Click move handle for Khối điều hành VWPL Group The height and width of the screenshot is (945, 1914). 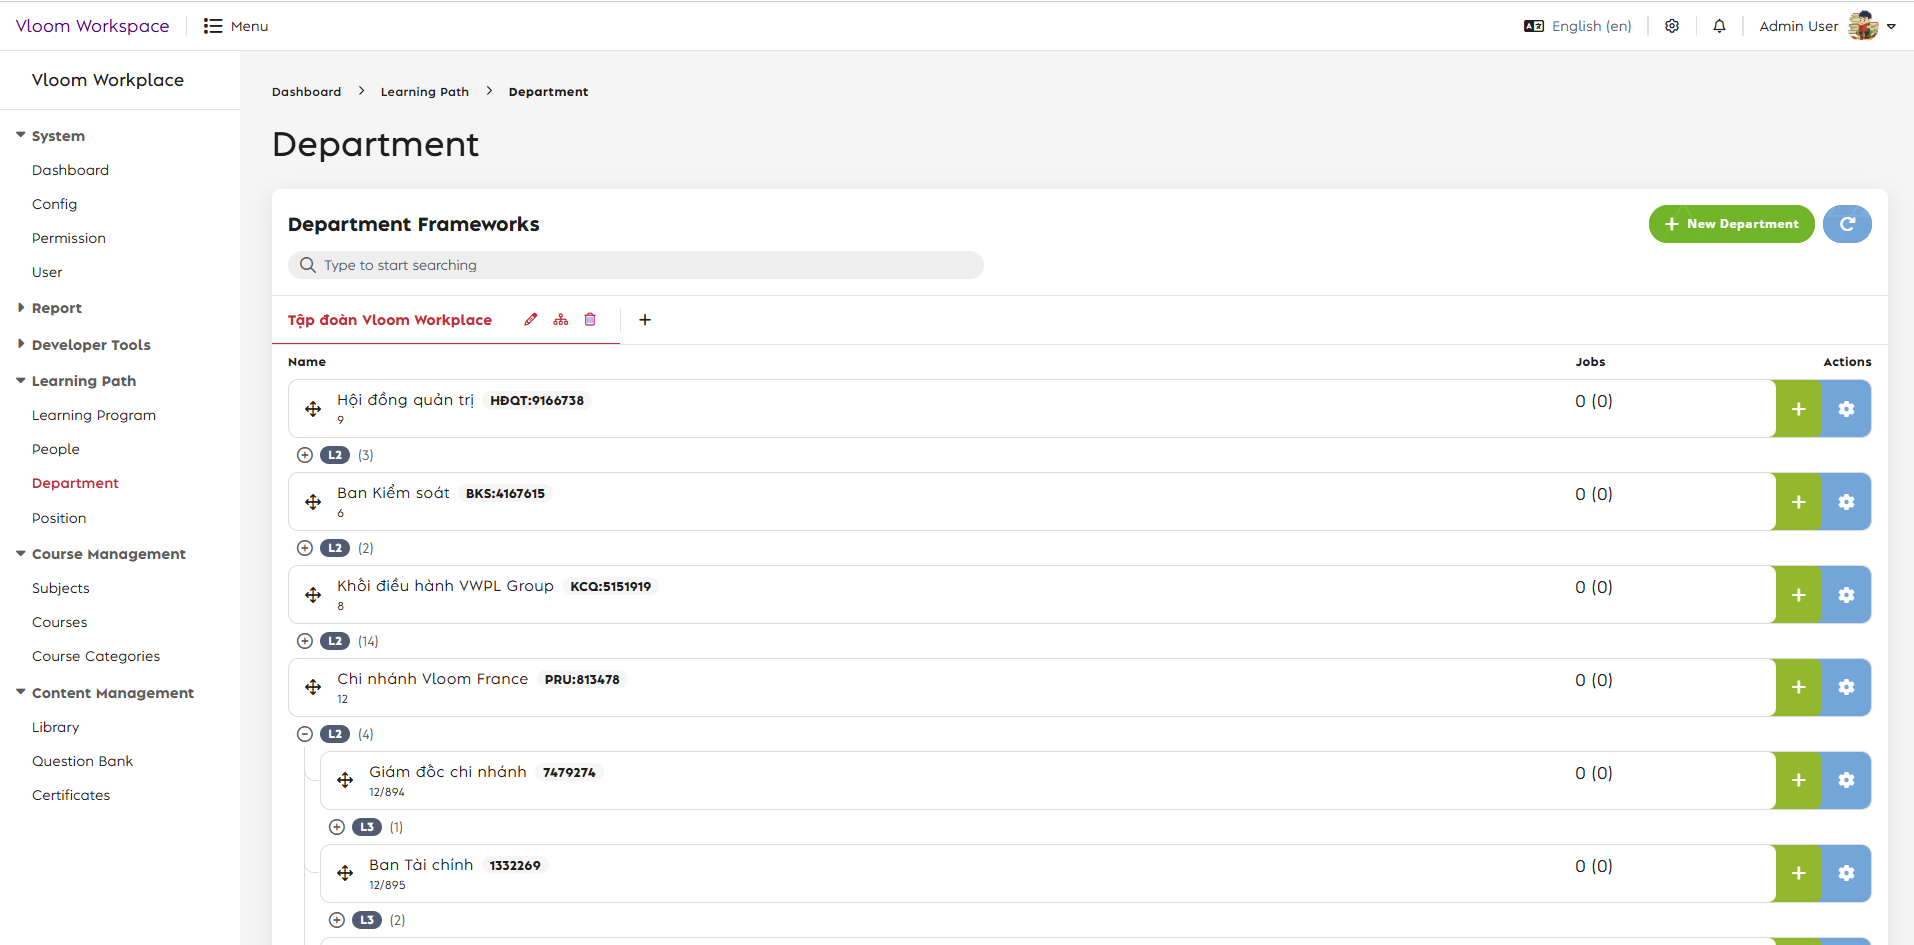pos(313,595)
